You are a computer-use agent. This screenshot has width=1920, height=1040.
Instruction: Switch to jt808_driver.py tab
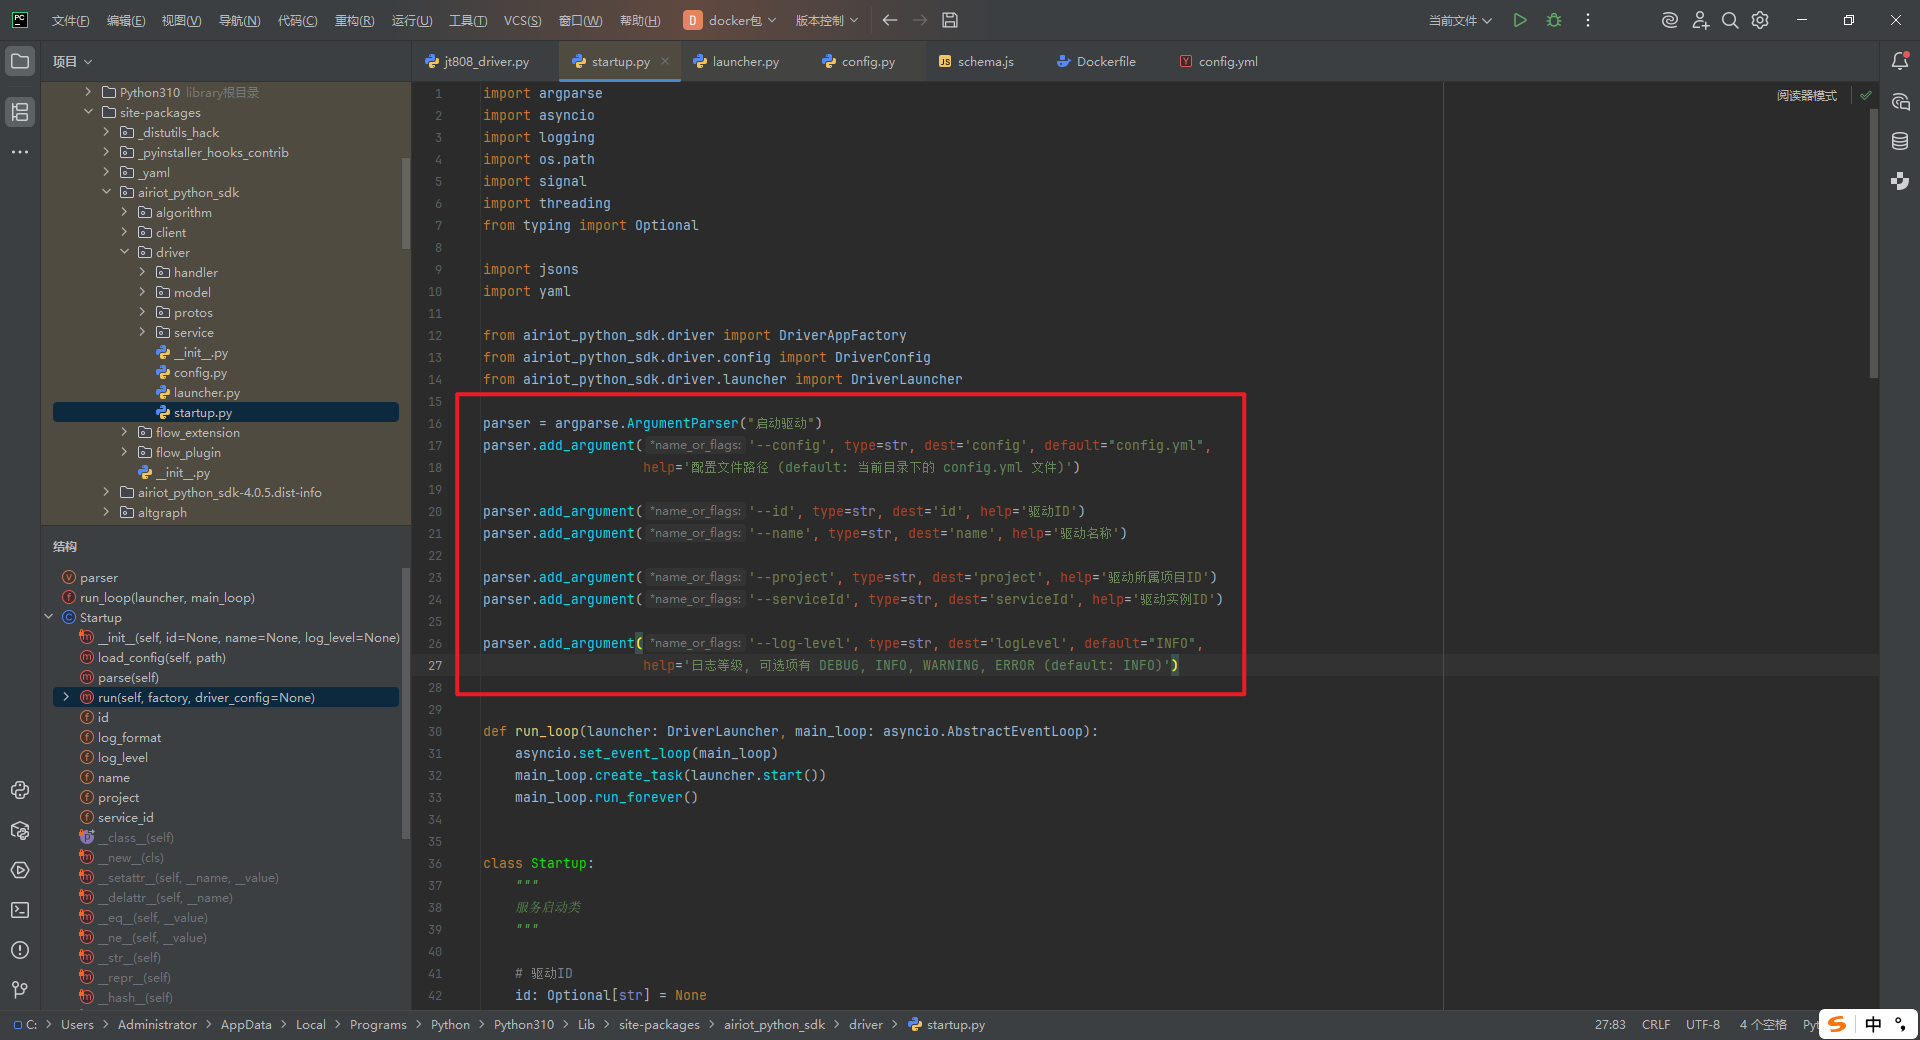pyautogui.click(x=477, y=61)
